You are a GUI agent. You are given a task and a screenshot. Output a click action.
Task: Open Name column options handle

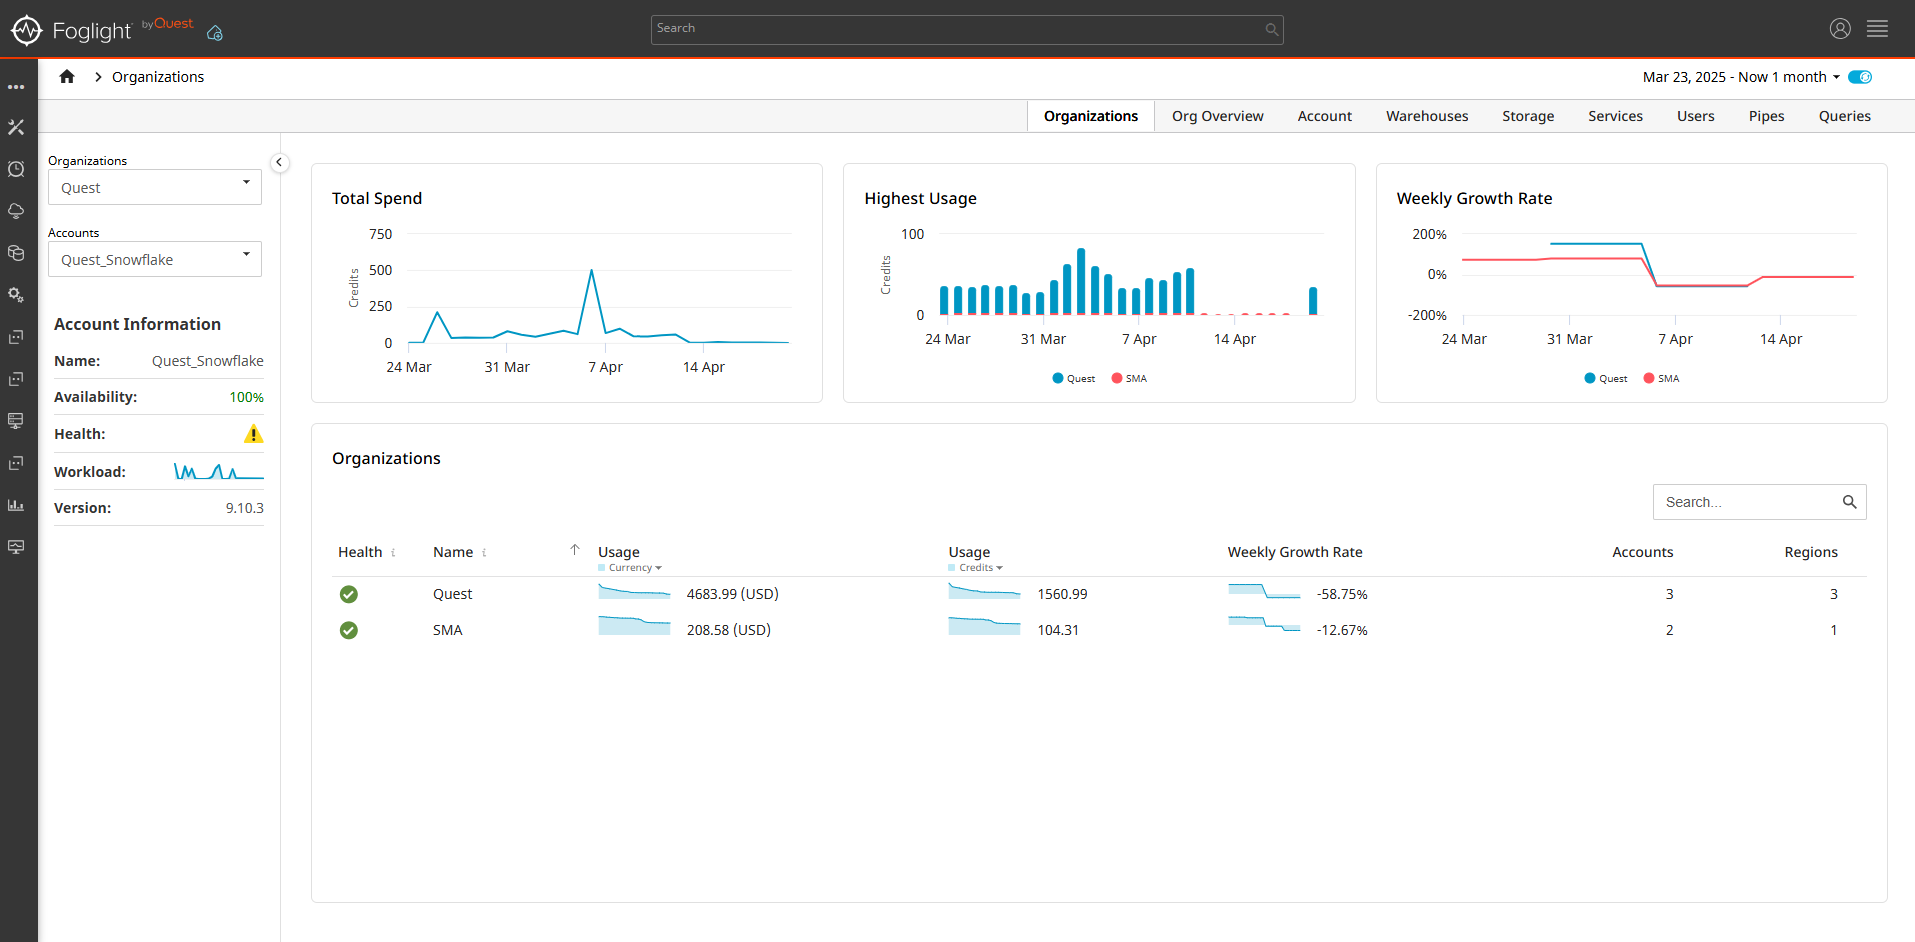pos(484,552)
